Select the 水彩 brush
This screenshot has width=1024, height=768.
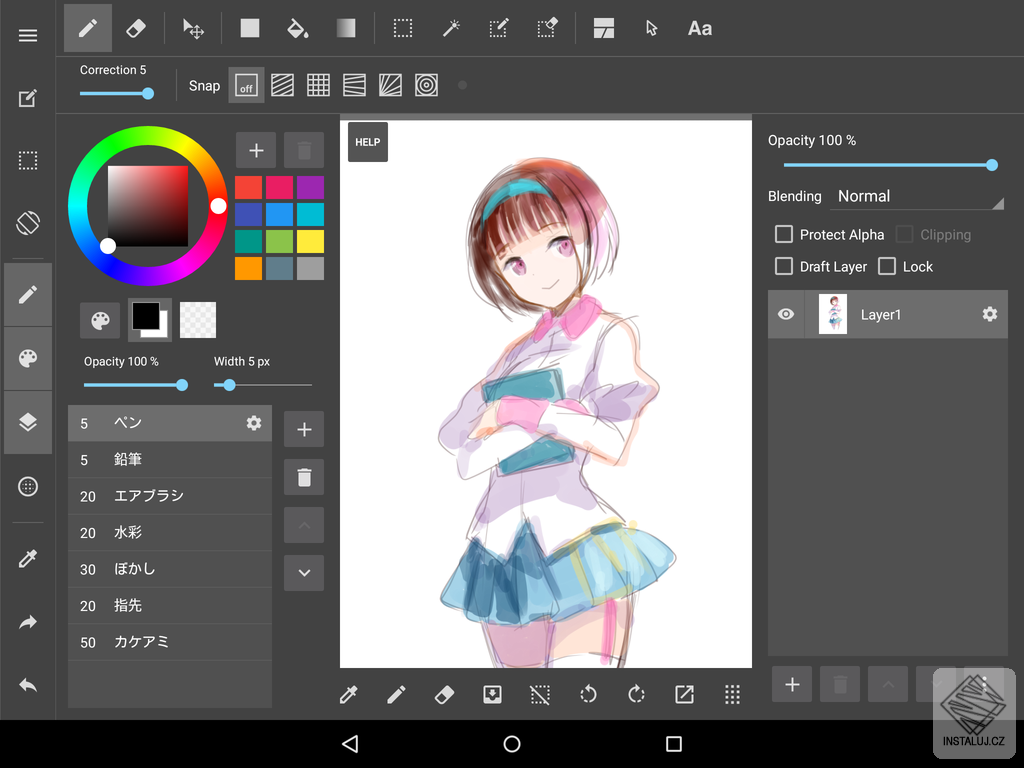tap(170, 533)
